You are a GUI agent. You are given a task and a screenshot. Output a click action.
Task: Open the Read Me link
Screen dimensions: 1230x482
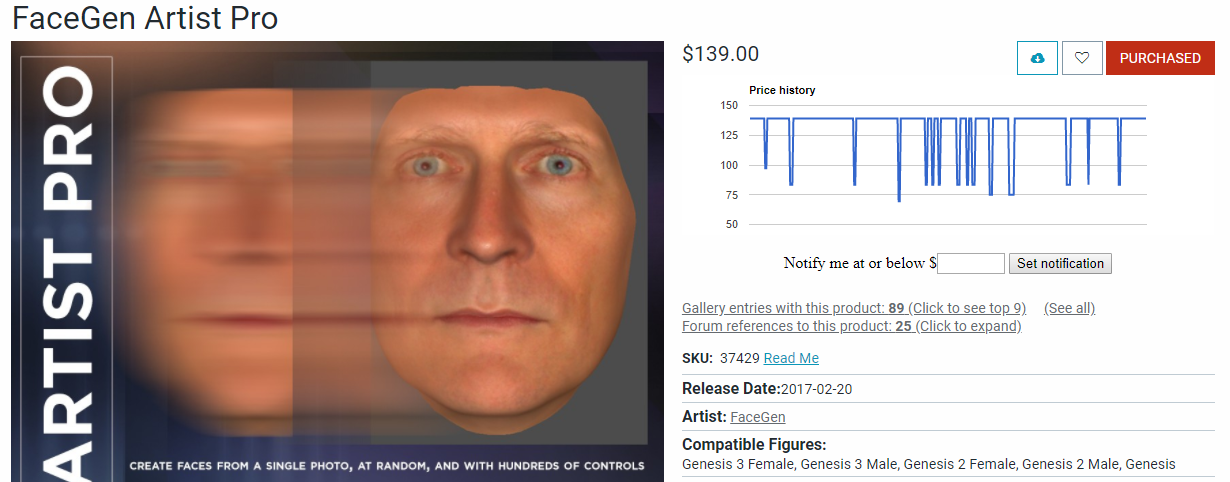(791, 358)
